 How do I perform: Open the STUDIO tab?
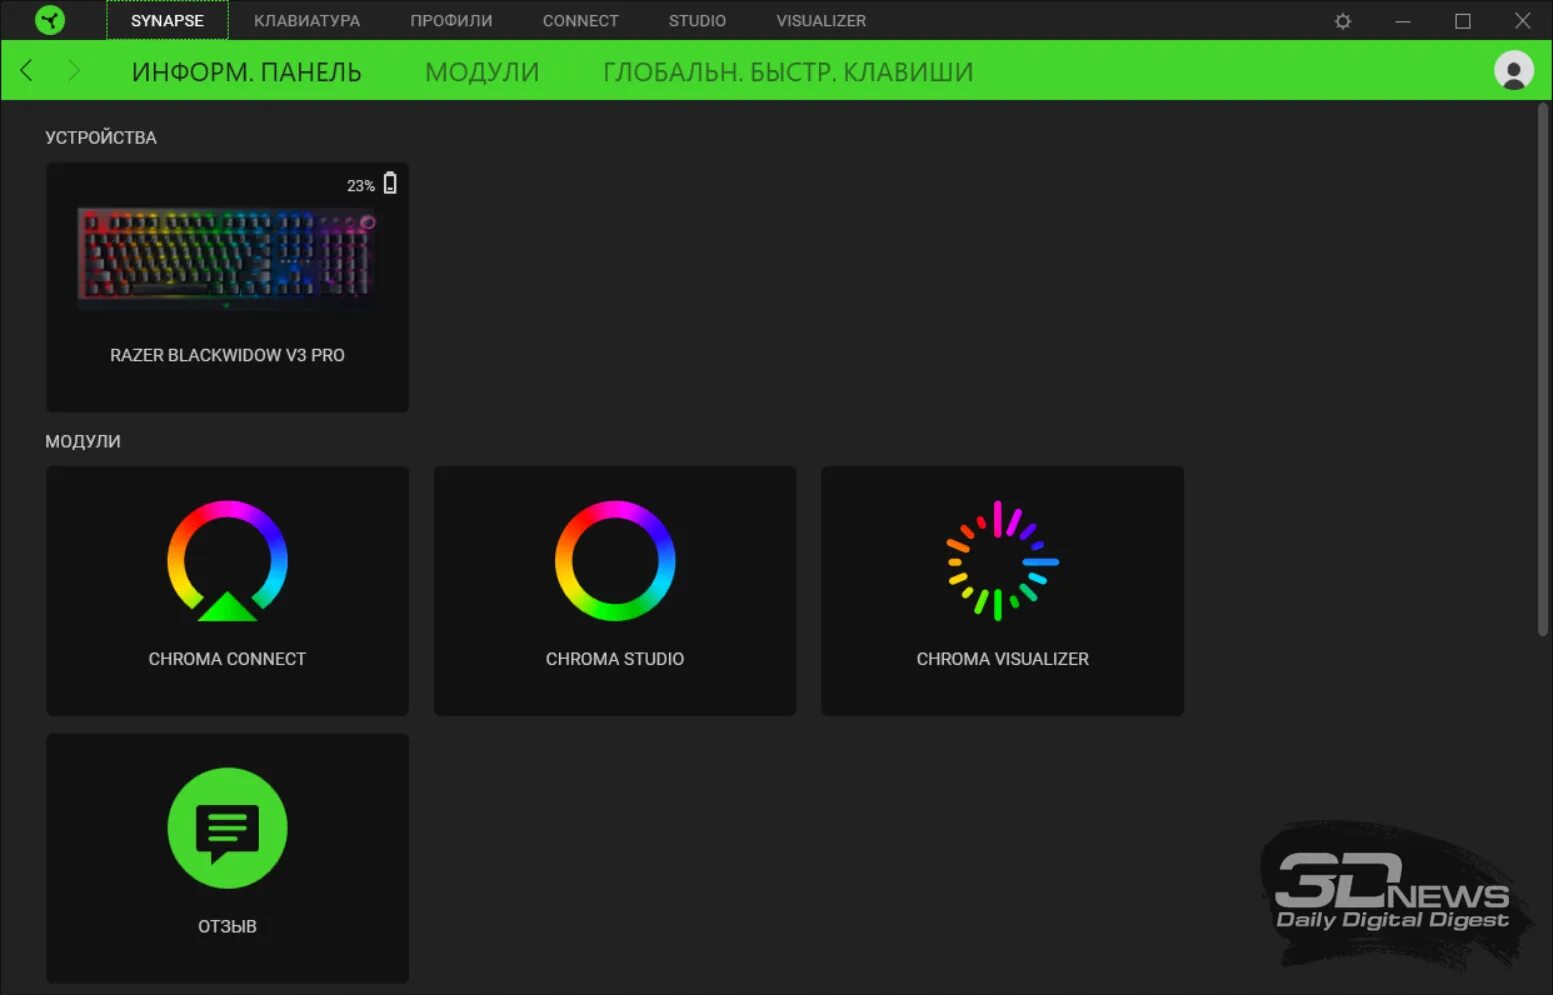coord(697,20)
